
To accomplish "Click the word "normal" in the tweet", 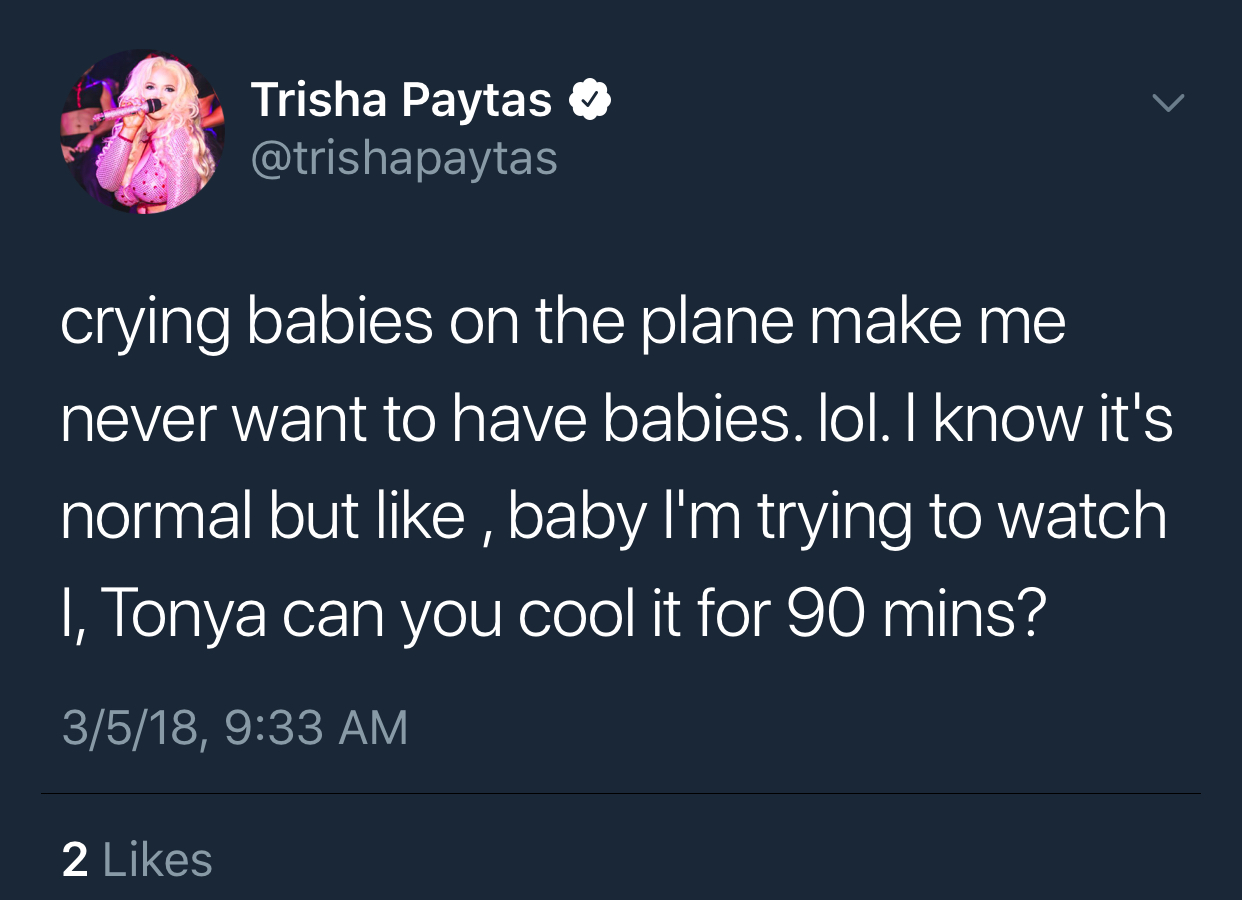I will [x=154, y=518].
